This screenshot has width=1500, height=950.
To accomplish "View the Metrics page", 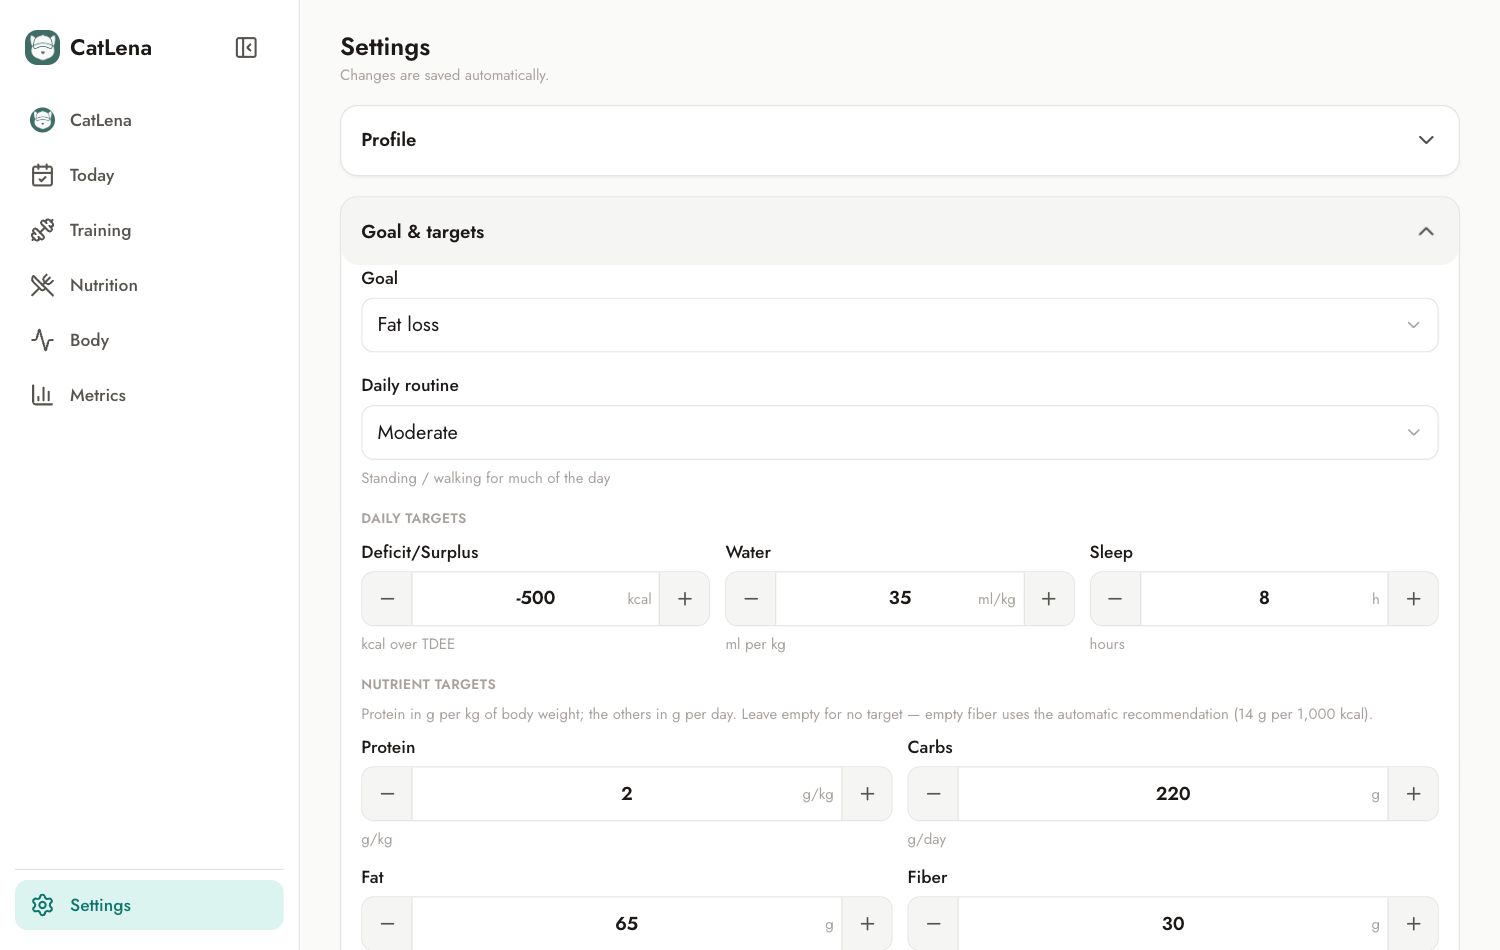I will click(x=149, y=395).
